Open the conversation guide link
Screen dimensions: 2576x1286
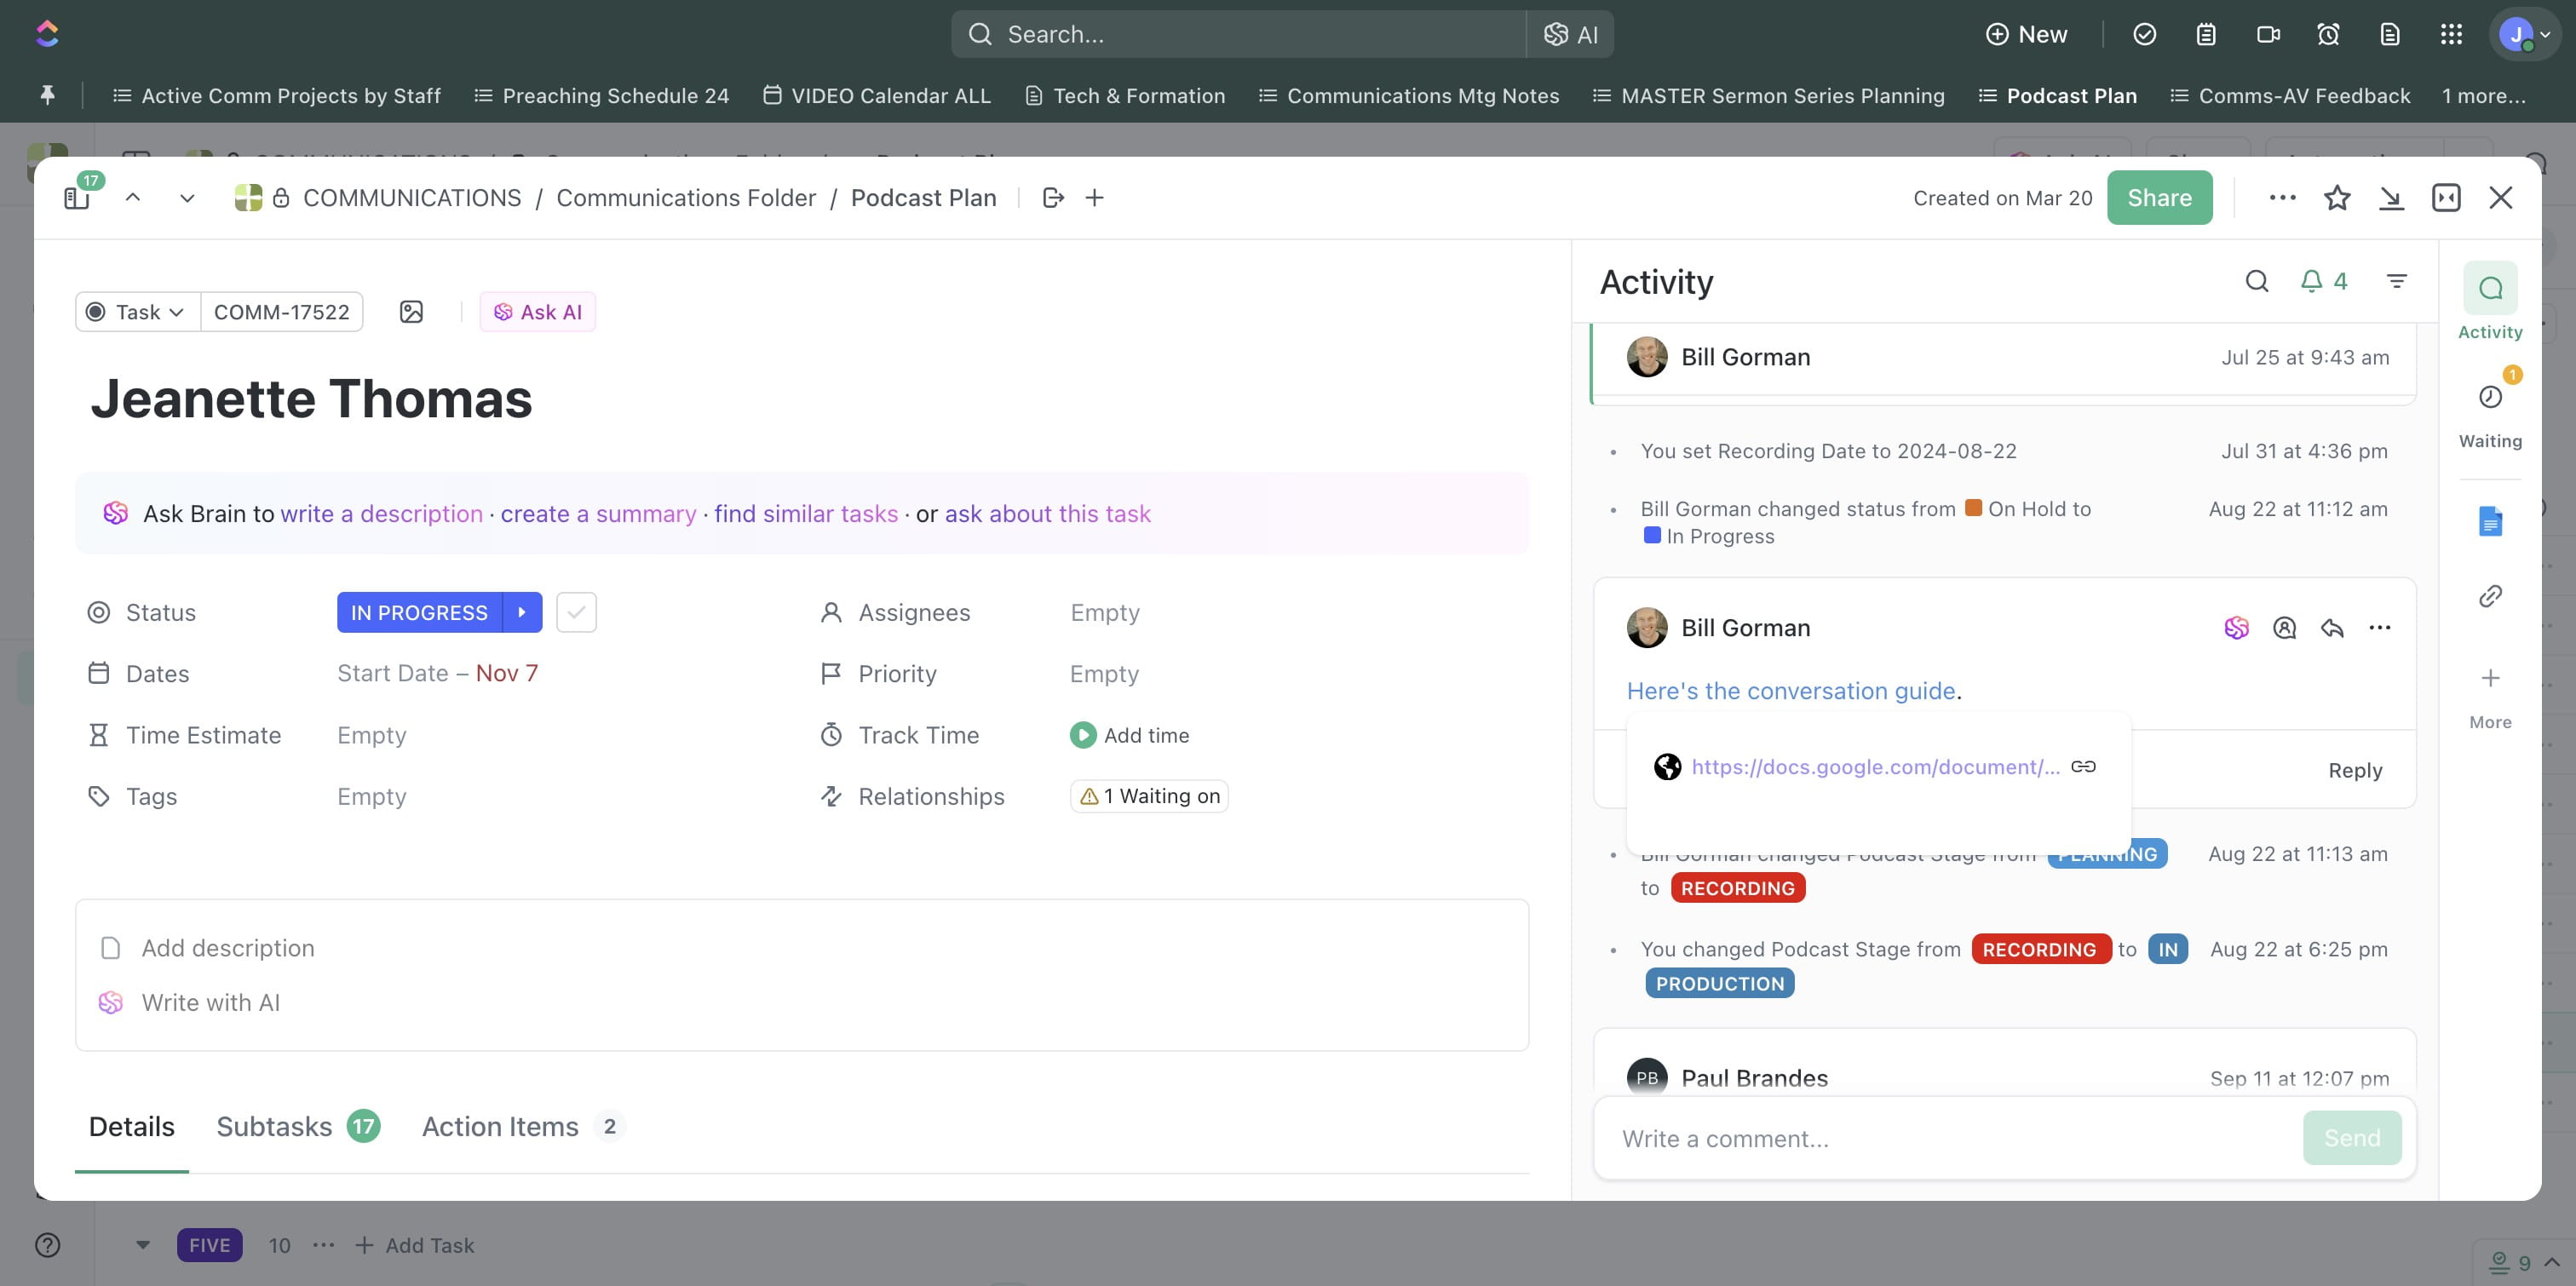pos(1791,691)
